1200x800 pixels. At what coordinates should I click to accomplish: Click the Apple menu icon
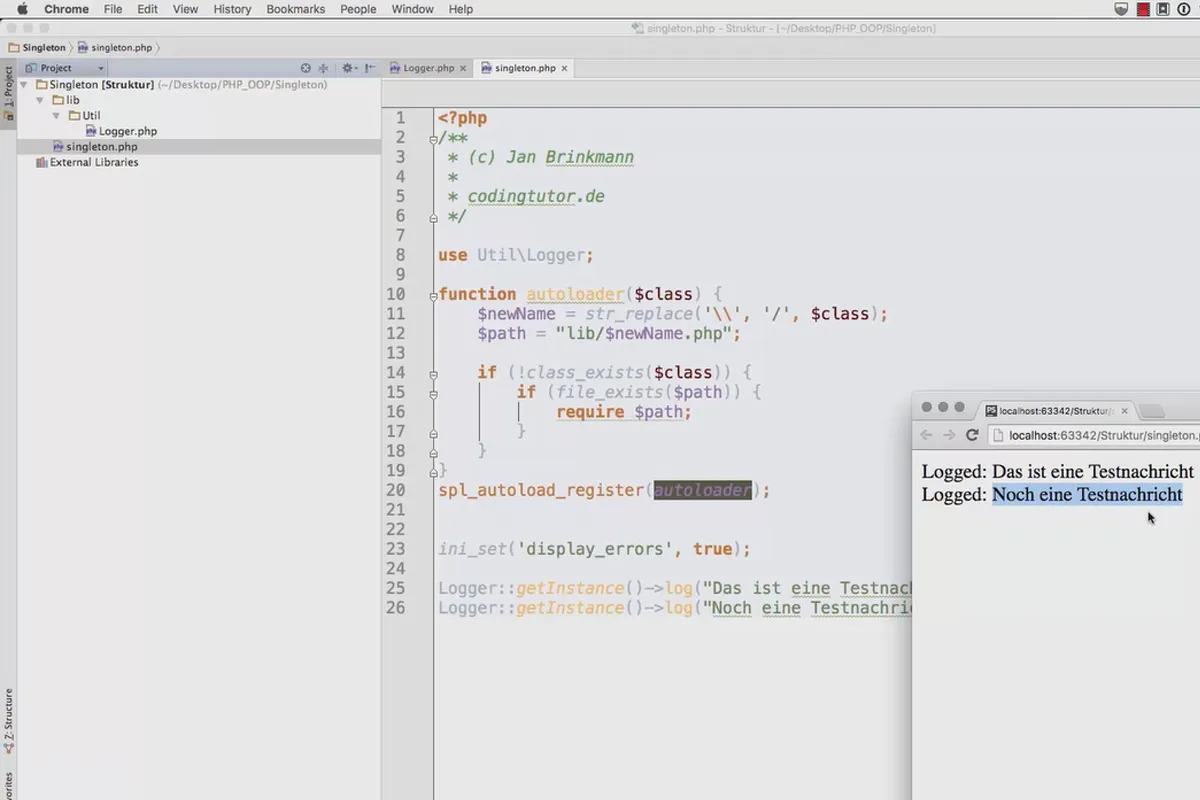pos(22,9)
